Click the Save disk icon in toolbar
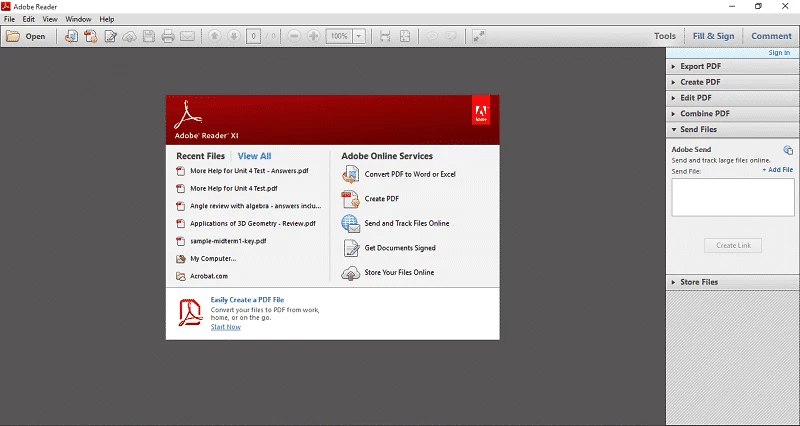Screen dimensions: 800x426 point(149,36)
